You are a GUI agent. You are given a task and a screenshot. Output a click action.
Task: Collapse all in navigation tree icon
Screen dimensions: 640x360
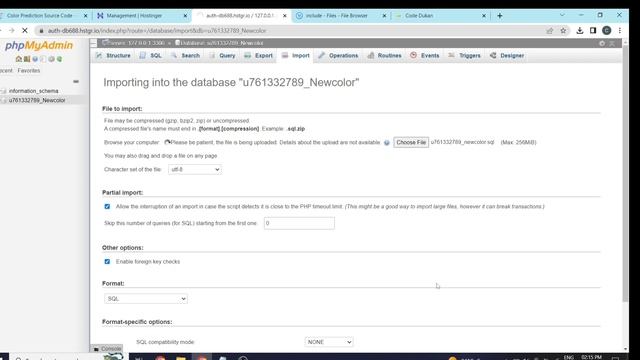click(x=76, y=82)
